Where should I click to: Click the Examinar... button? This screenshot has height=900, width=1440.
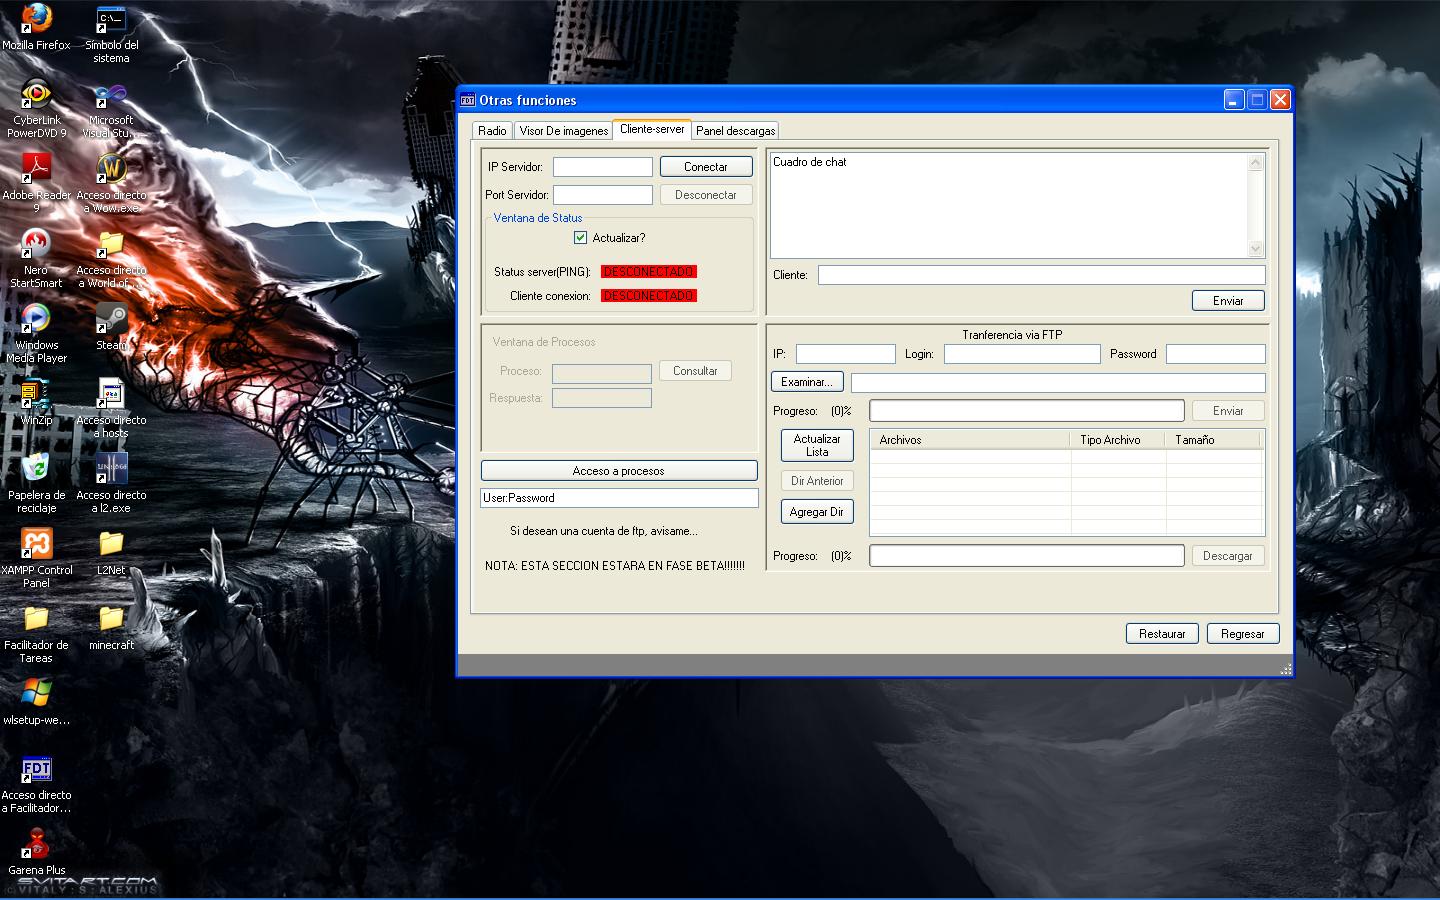click(x=807, y=382)
